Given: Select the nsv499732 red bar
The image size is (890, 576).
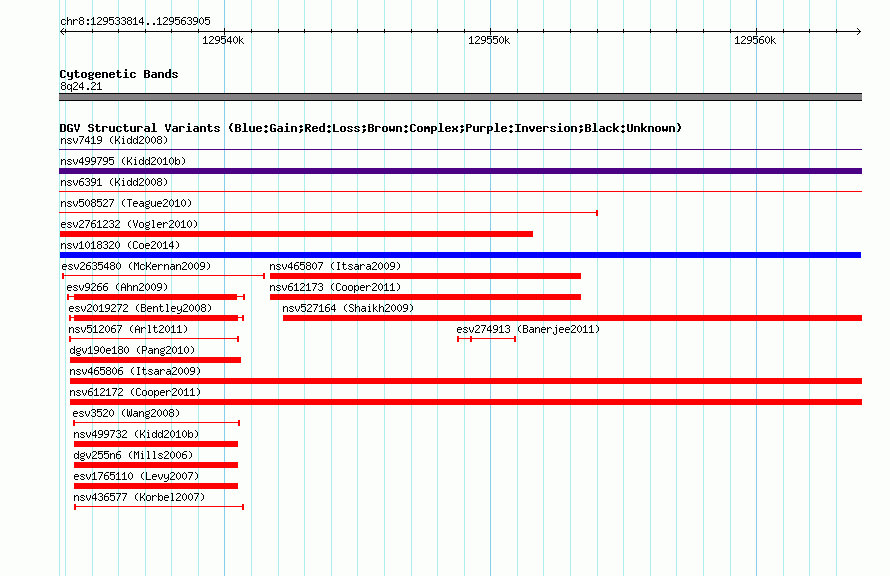Looking at the screenshot, I should pos(156,444).
